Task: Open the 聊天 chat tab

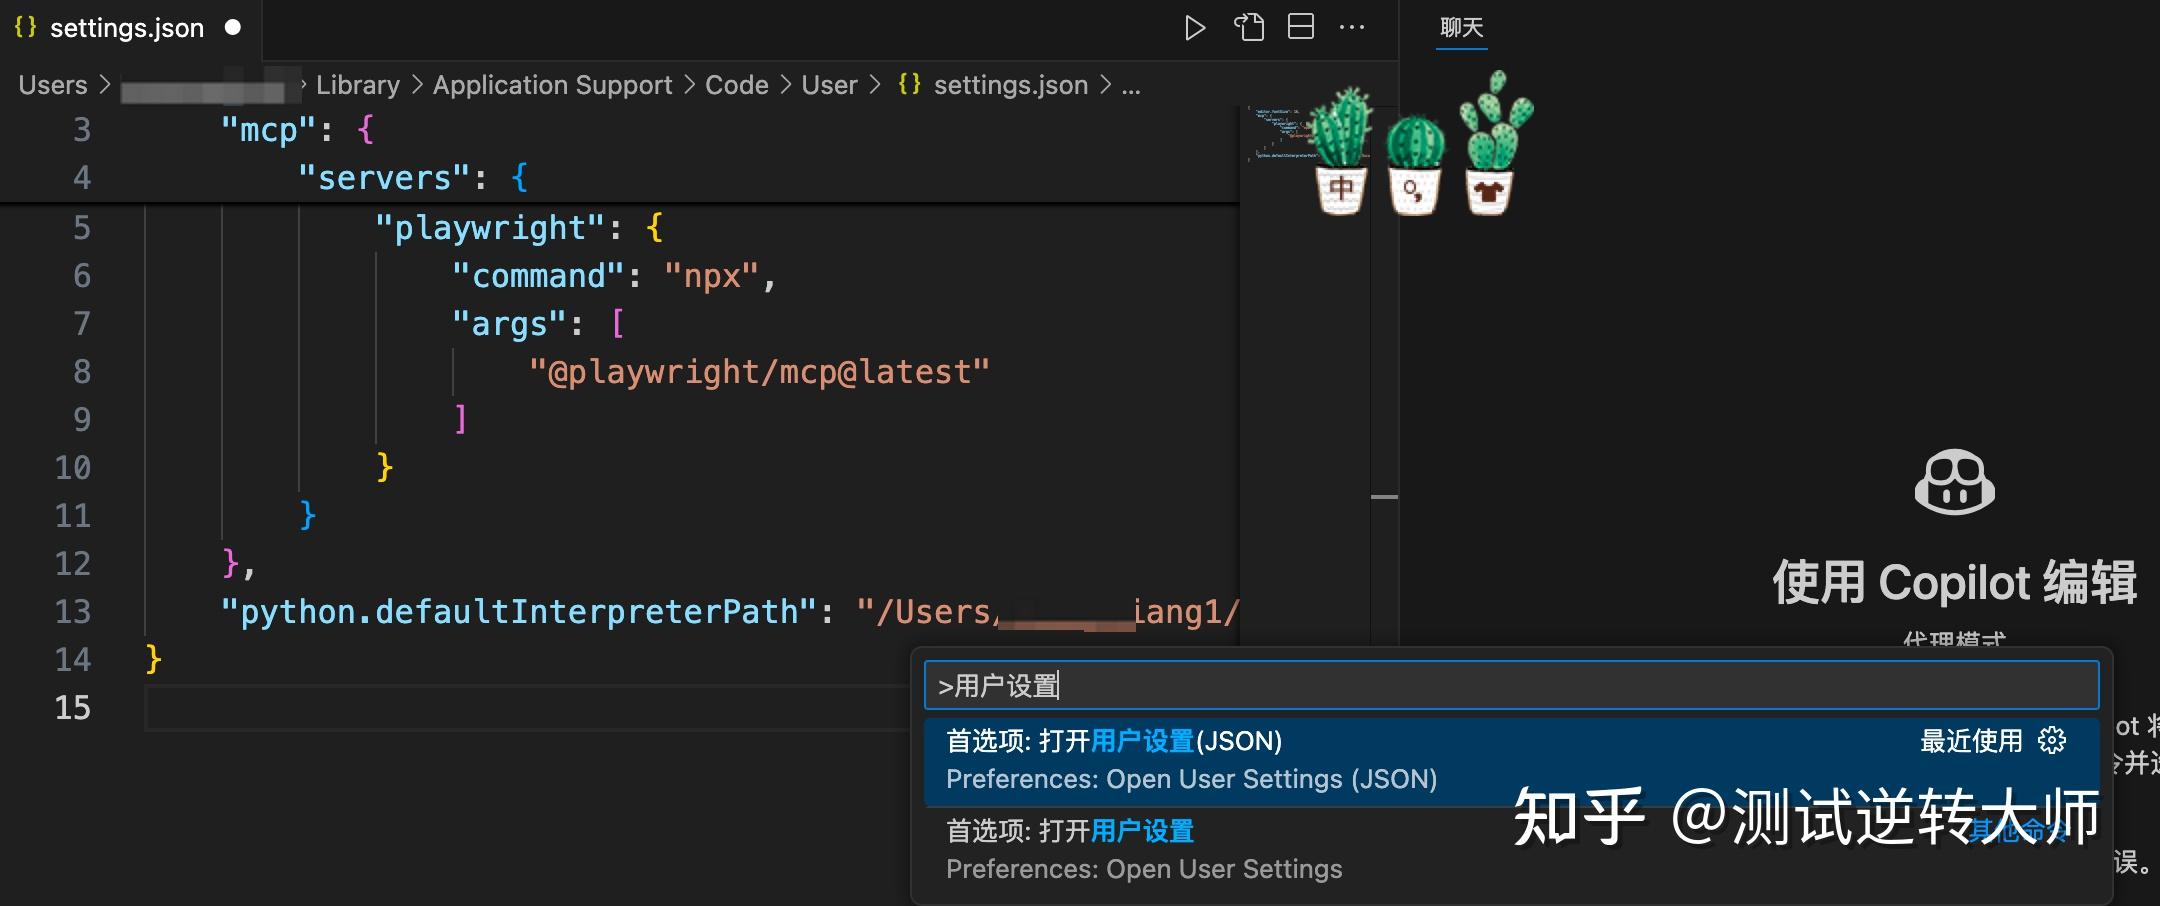Action: click(x=1461, y=28)
